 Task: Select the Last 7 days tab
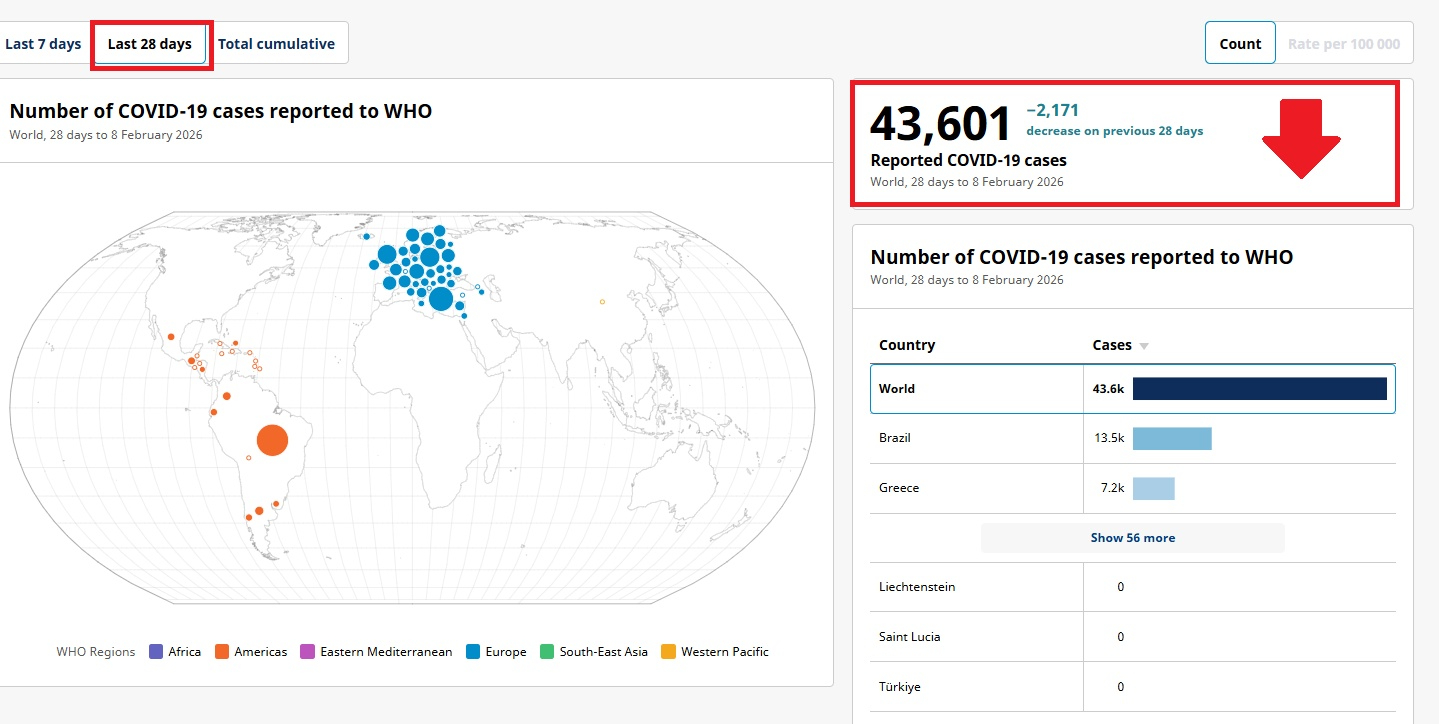click(43, 44)
